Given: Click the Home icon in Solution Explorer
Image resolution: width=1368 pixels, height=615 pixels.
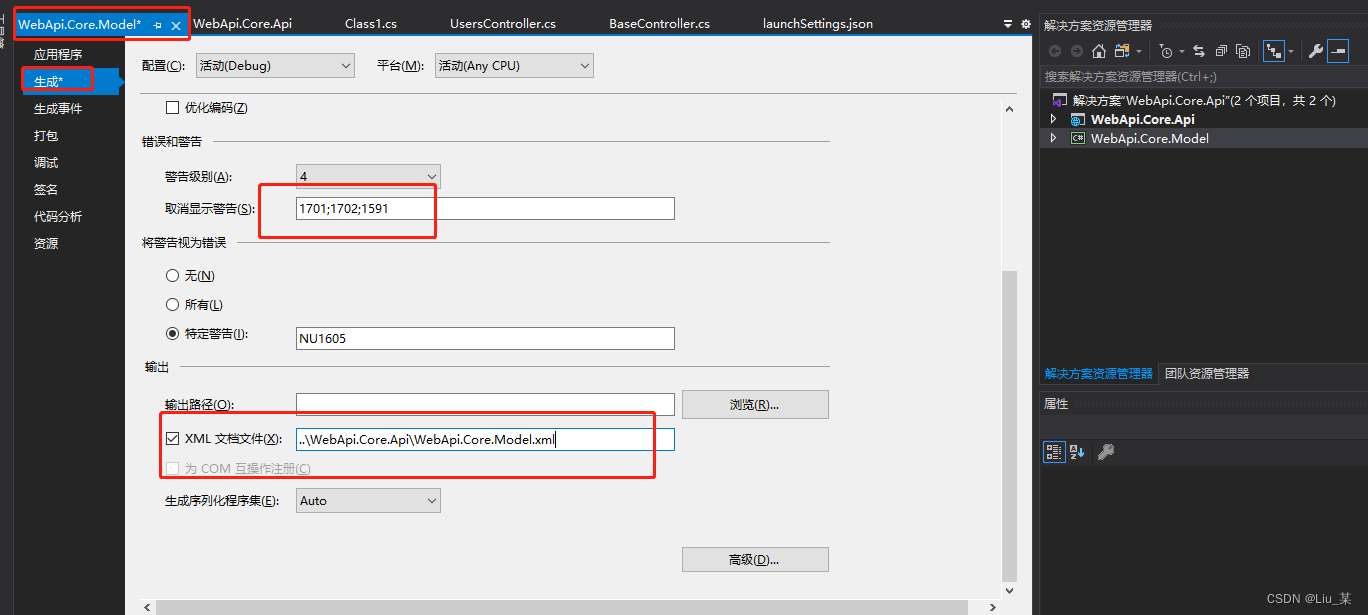Looking at the screenshot, I should pyautogui.click(x=1100, y=50).
